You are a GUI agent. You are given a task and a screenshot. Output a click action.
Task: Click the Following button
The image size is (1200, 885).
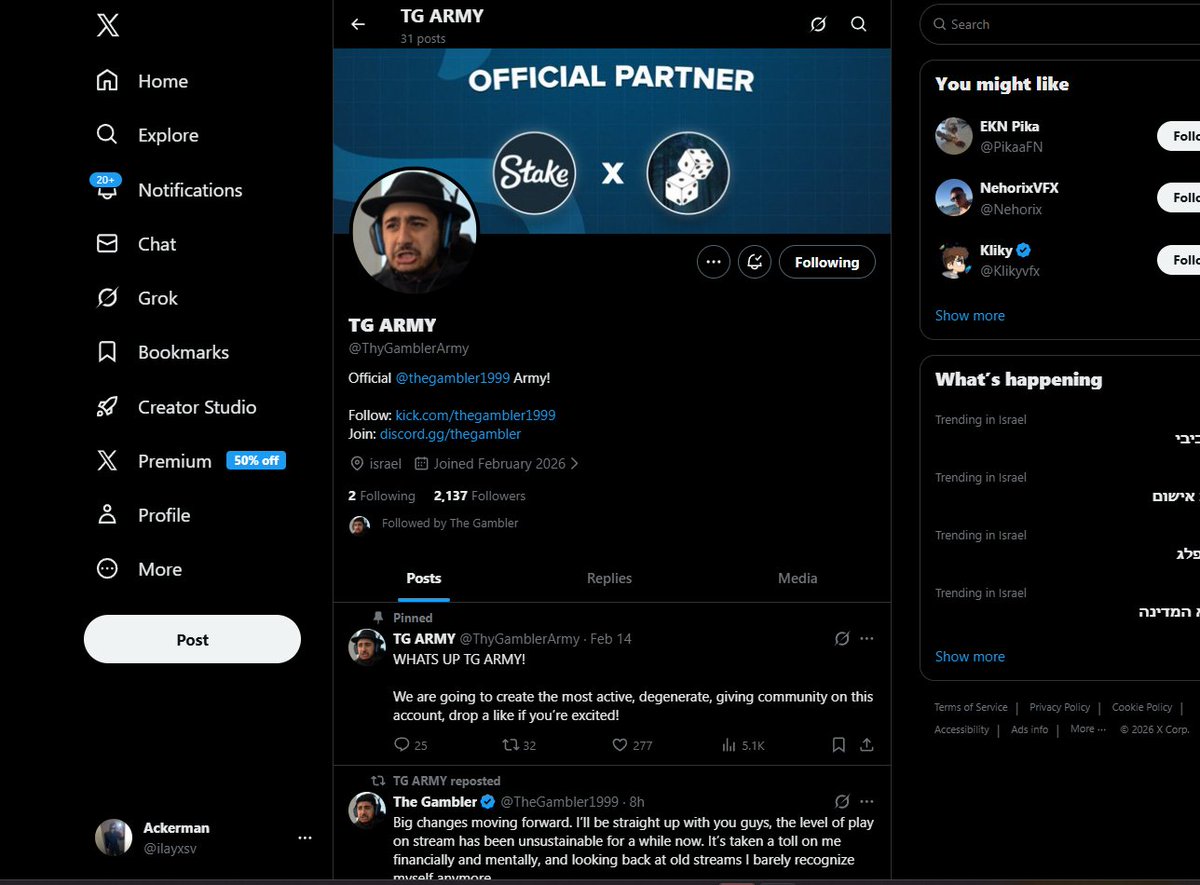[x=827, y=262]
